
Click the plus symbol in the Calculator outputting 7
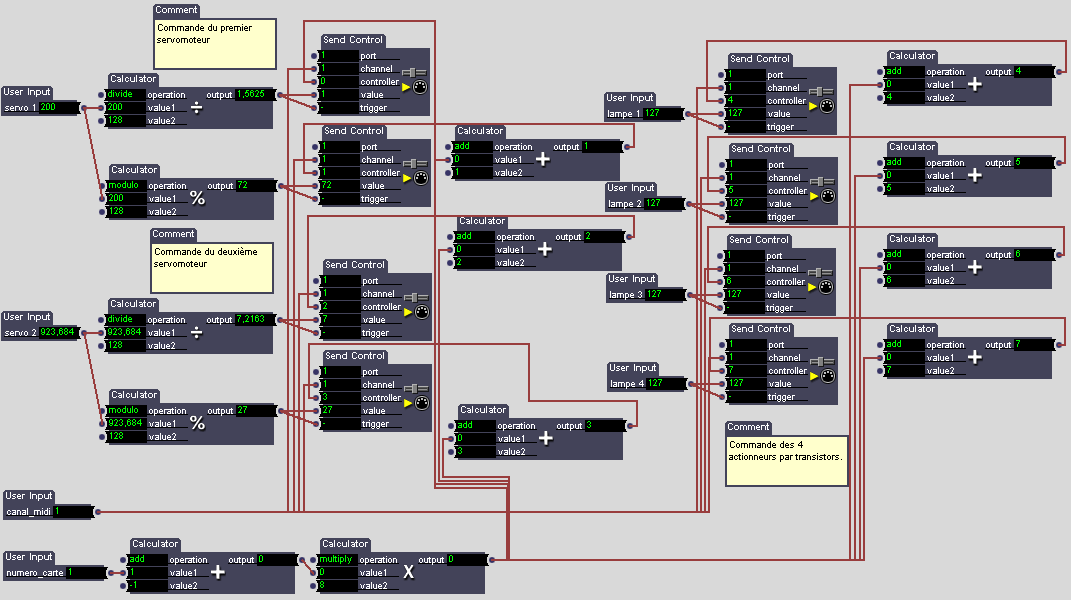click(x=976, y=357)
